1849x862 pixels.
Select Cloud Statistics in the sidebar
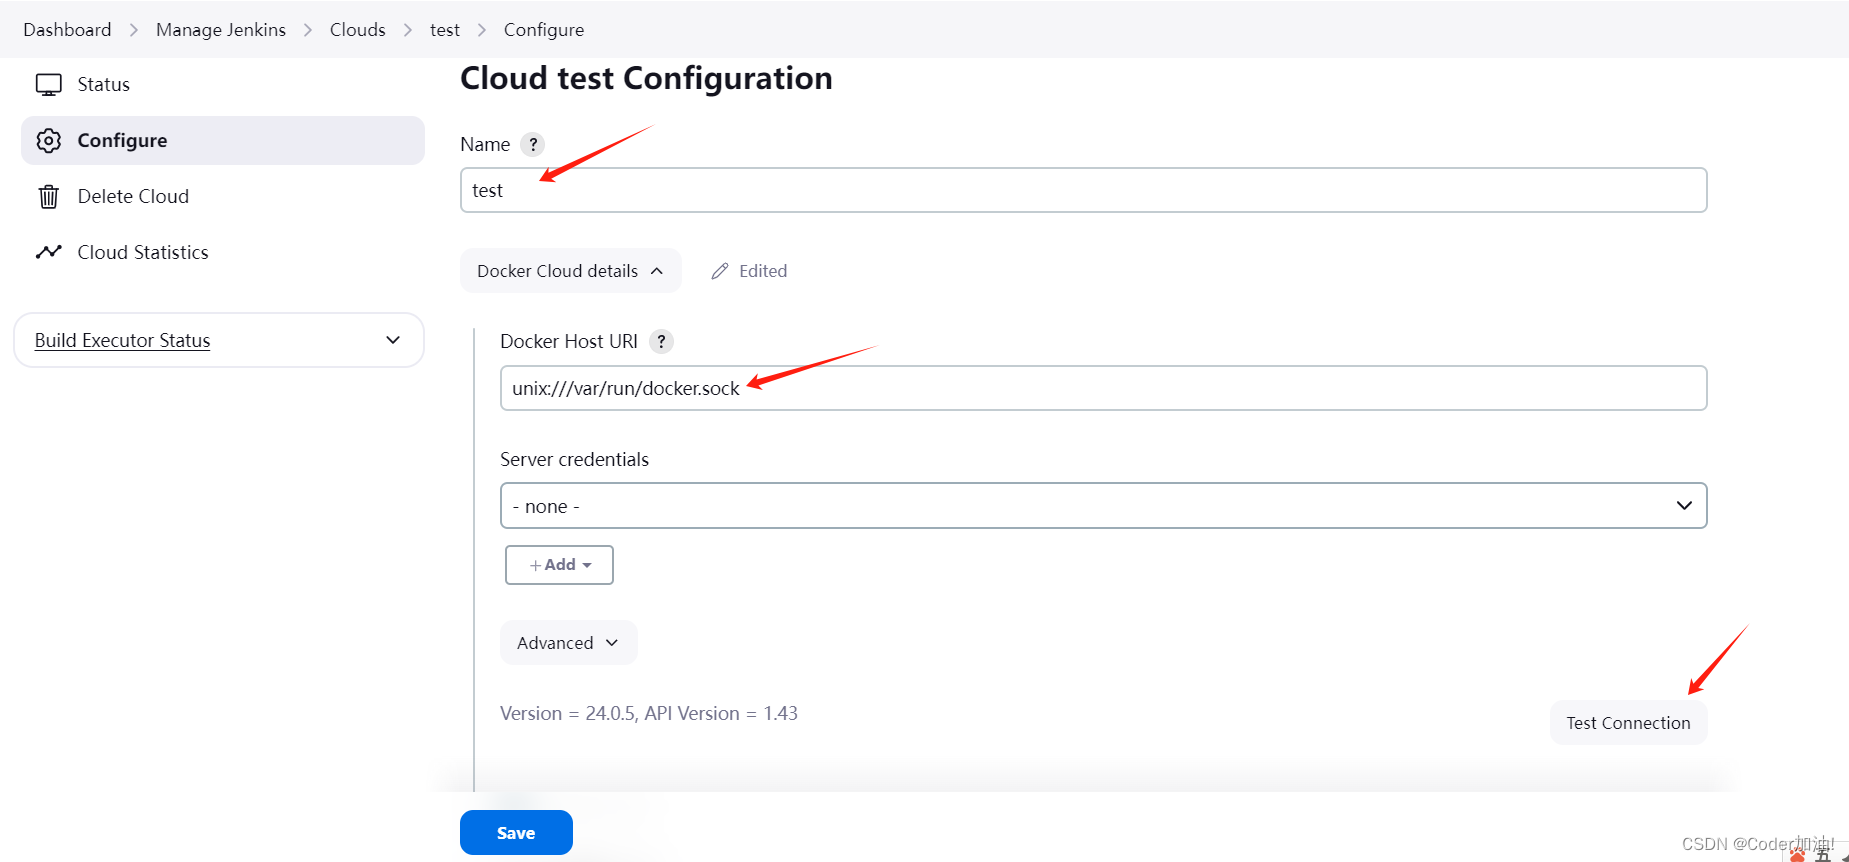coord(143,253)
